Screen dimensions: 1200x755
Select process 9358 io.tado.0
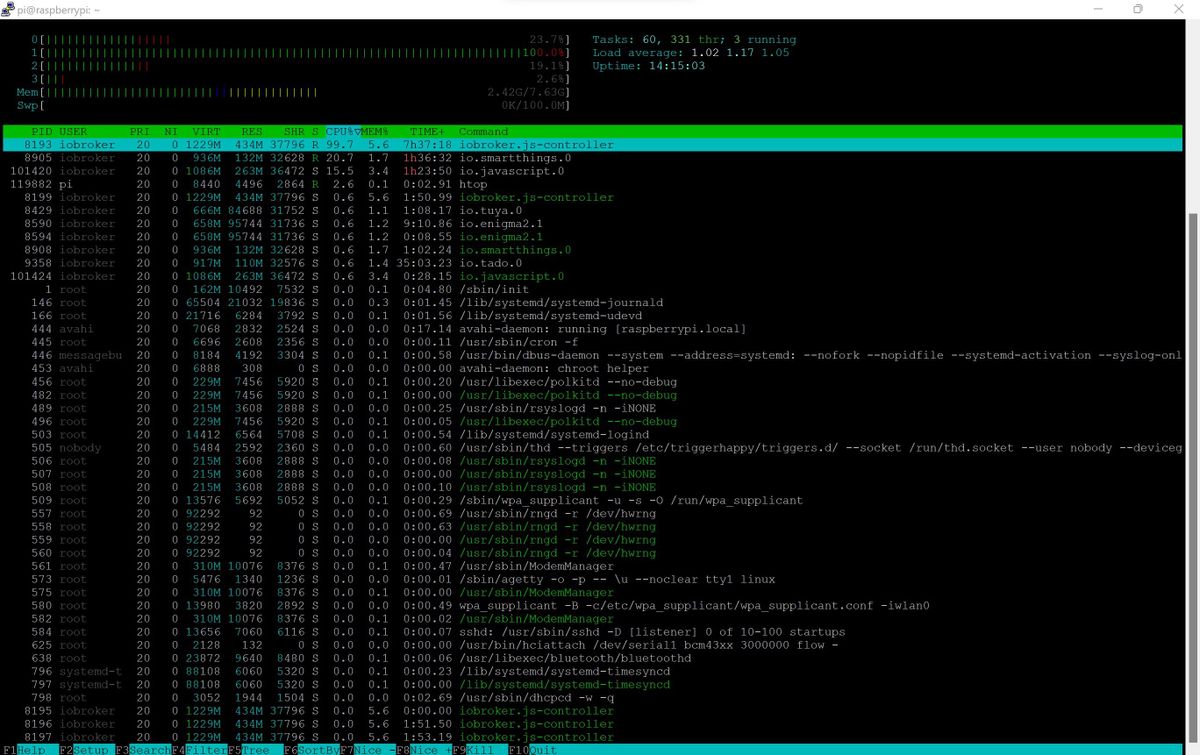pyautogui.click(x=592, y=263)
